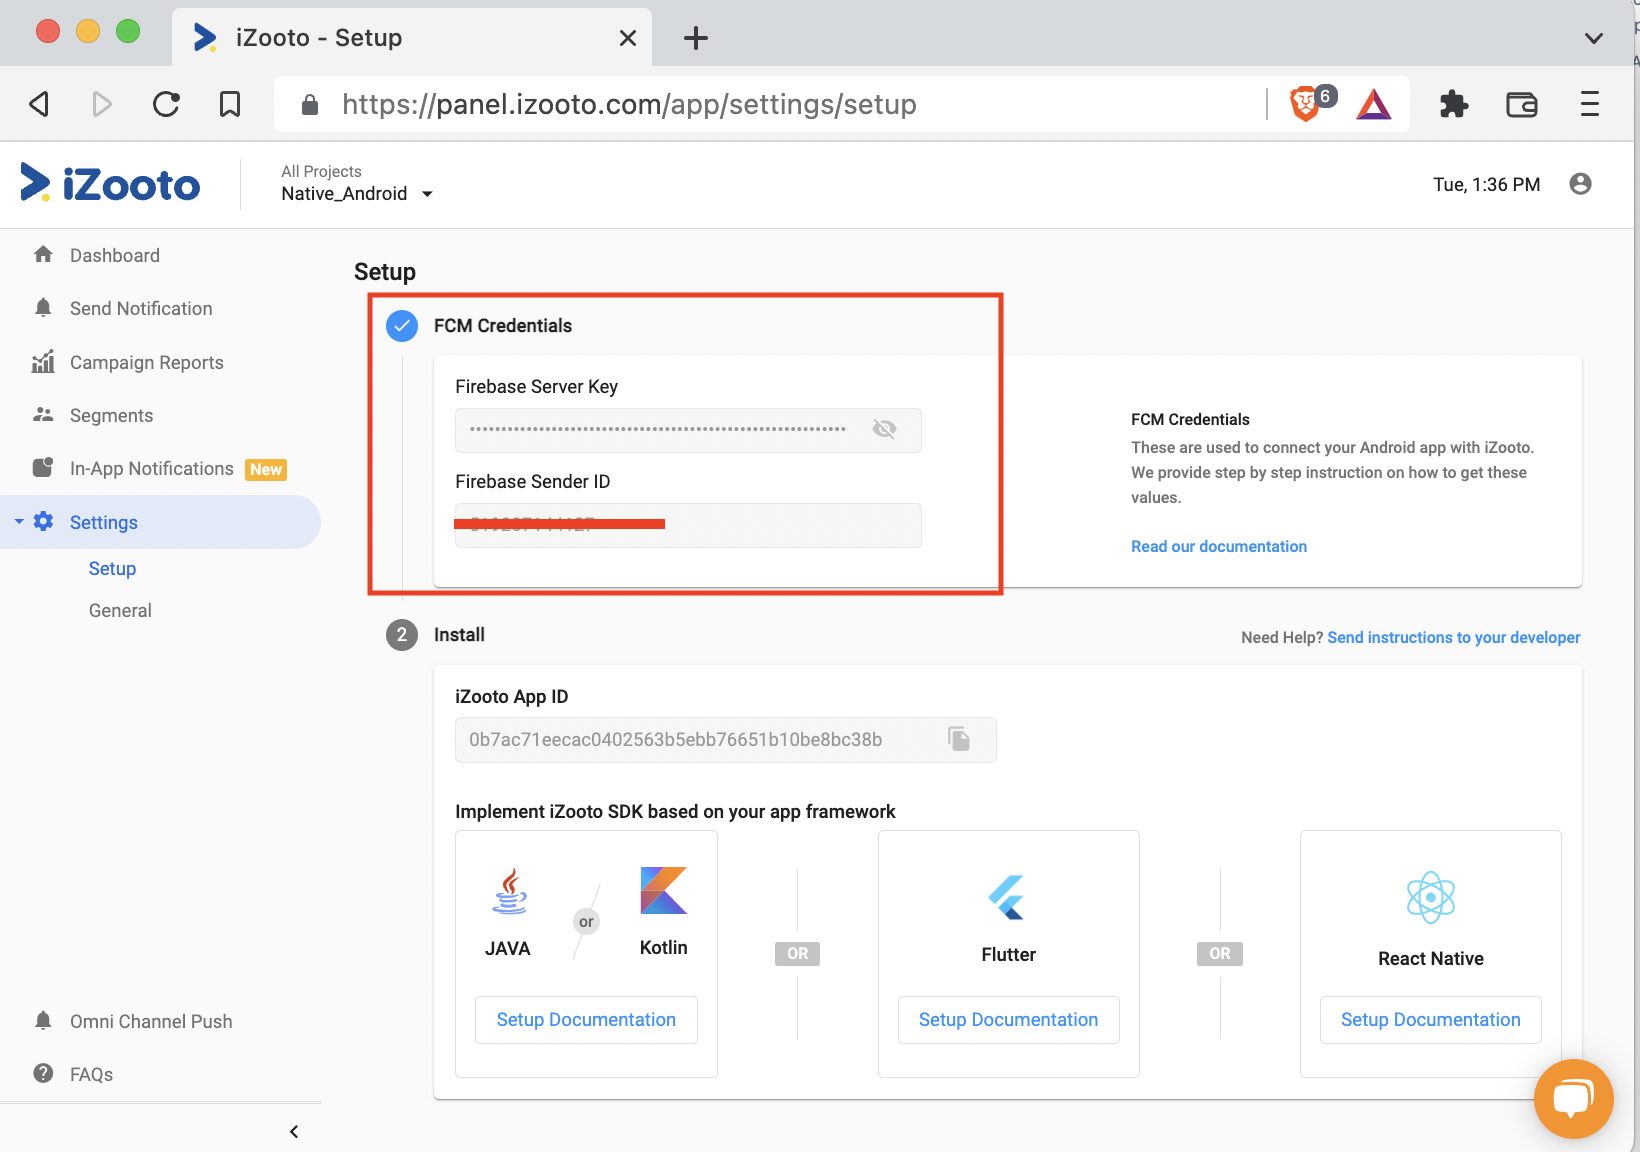
Task: Open browser extensions puzzle icon
Action: pos(1454,104)
